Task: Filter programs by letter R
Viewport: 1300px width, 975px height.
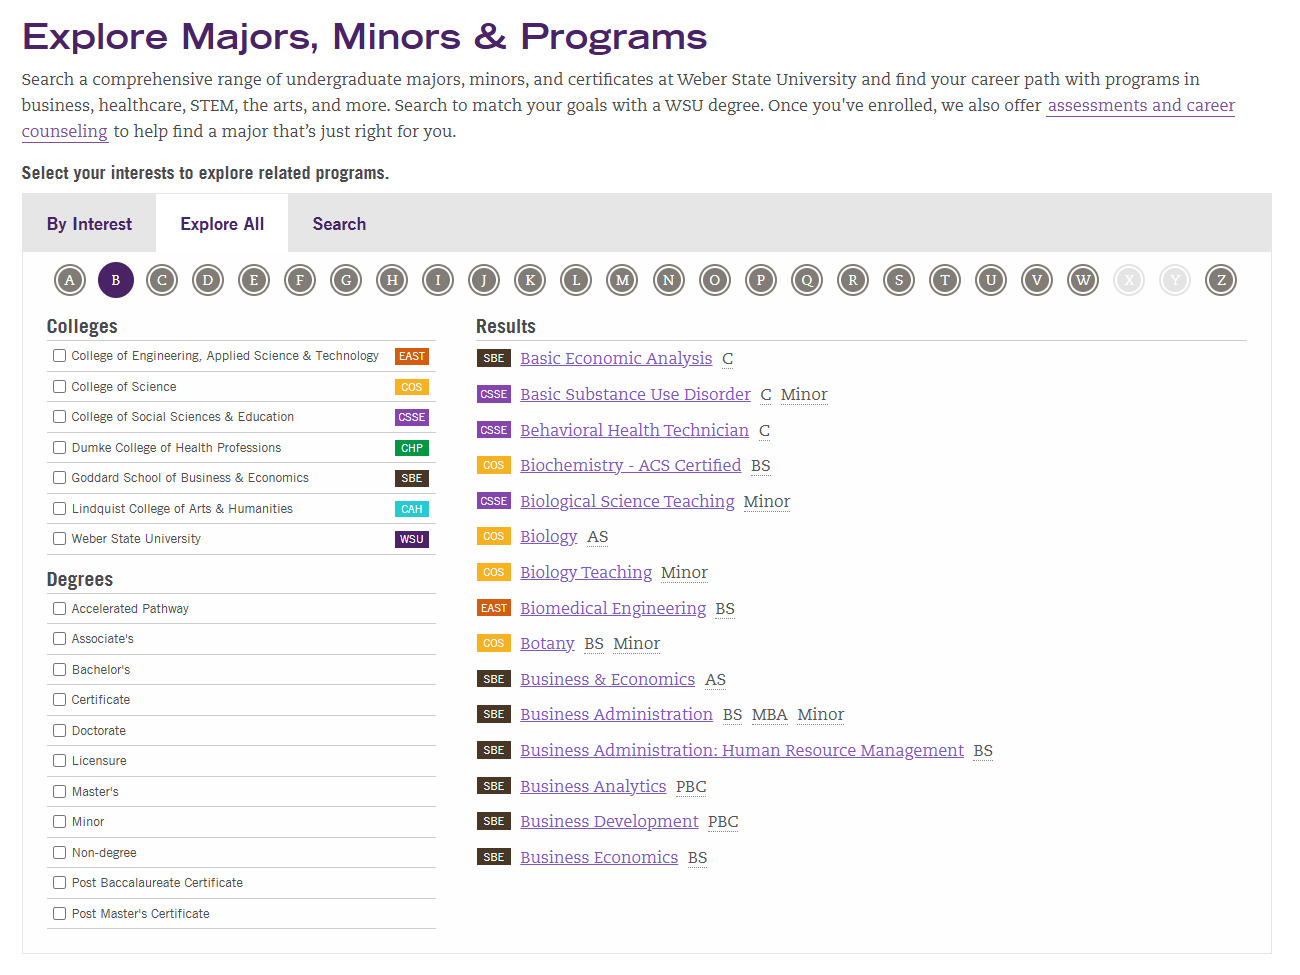Action: pos(853,280)
